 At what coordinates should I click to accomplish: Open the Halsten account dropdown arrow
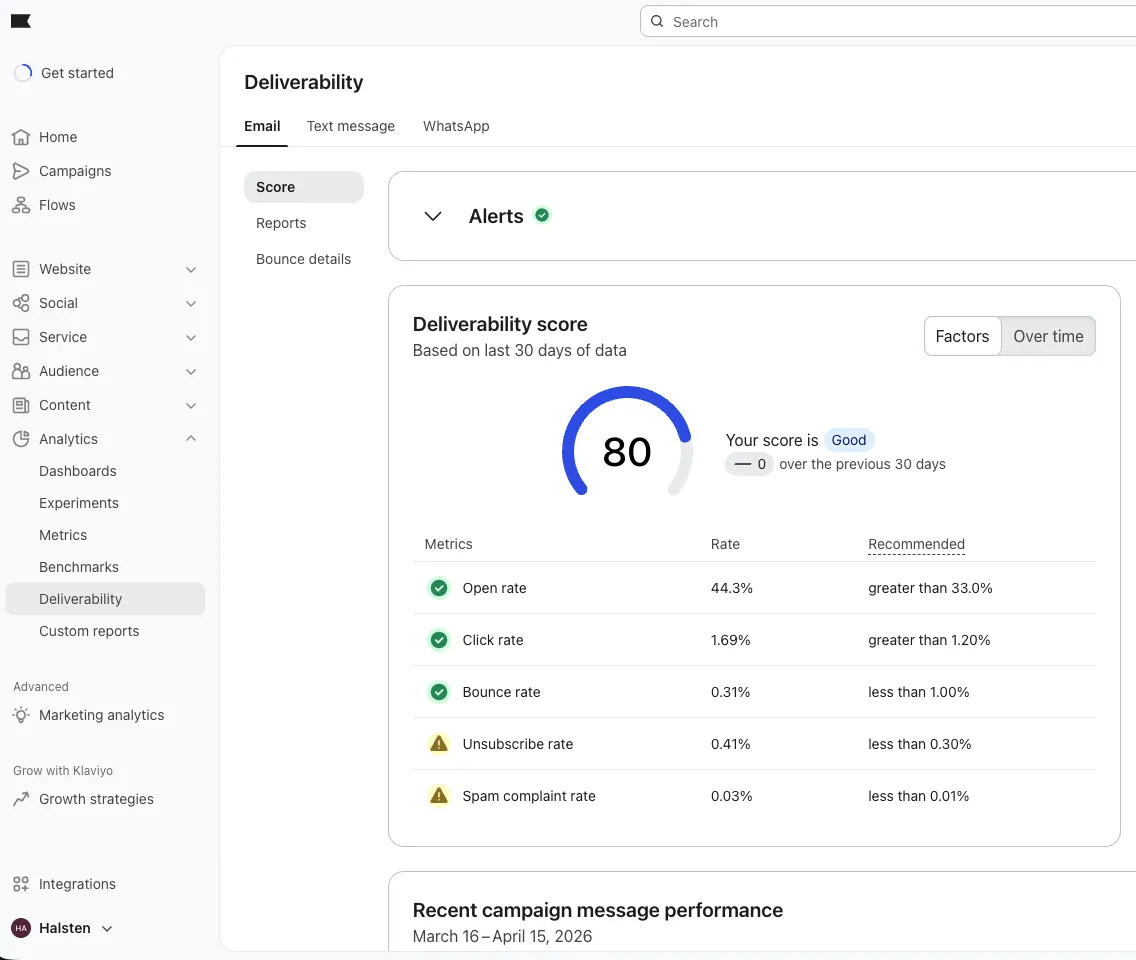click(x=107, y=929)
